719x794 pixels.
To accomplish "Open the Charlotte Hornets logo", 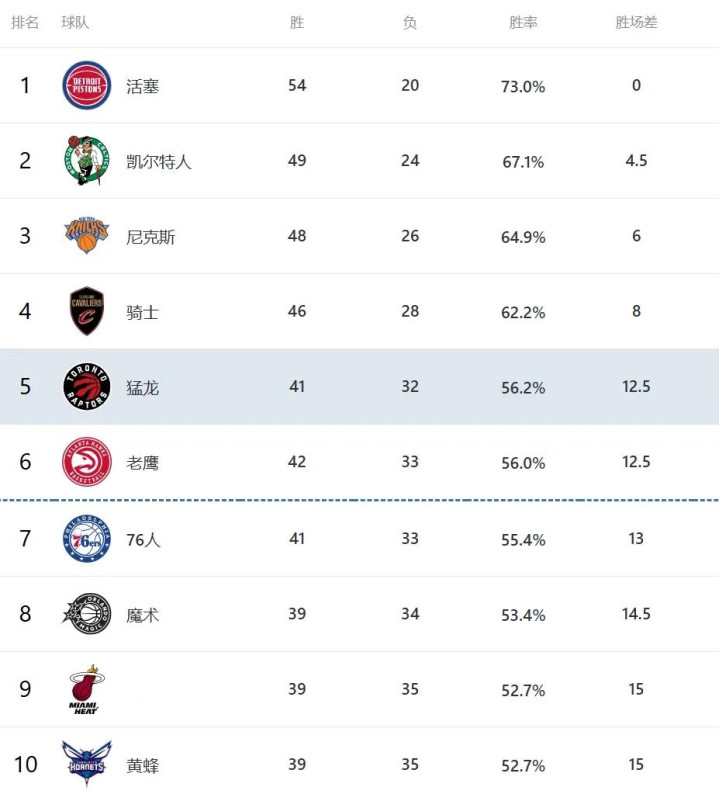I will click(x=87, y=765).
